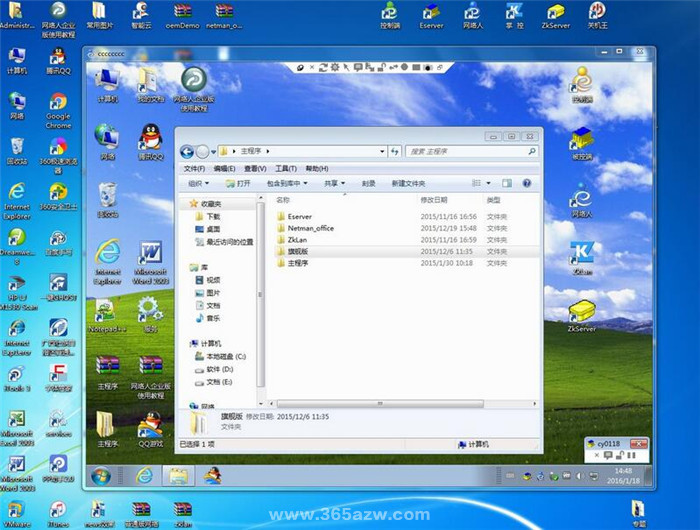Open the iTunes shortcut on the desktop
The image size is (700, 530).
58,514
